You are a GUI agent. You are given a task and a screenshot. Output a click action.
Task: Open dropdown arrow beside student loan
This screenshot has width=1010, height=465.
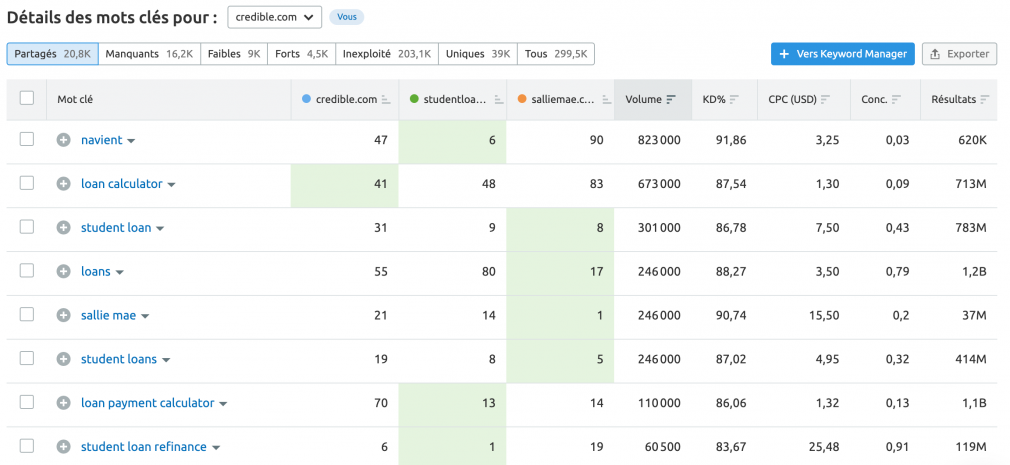point(160,229)
